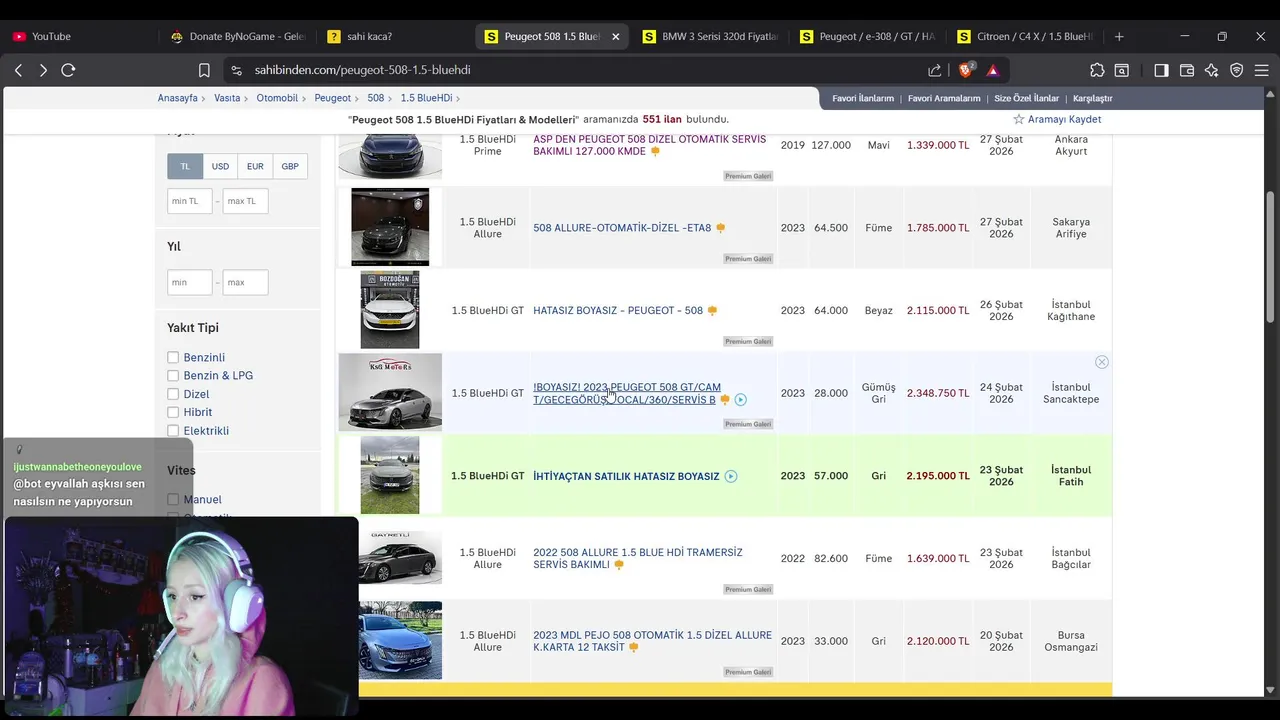Image resolution: width=1280 pixels, height=720 pixels.
Task: Select TL currency button
Action: click(185, 166)
